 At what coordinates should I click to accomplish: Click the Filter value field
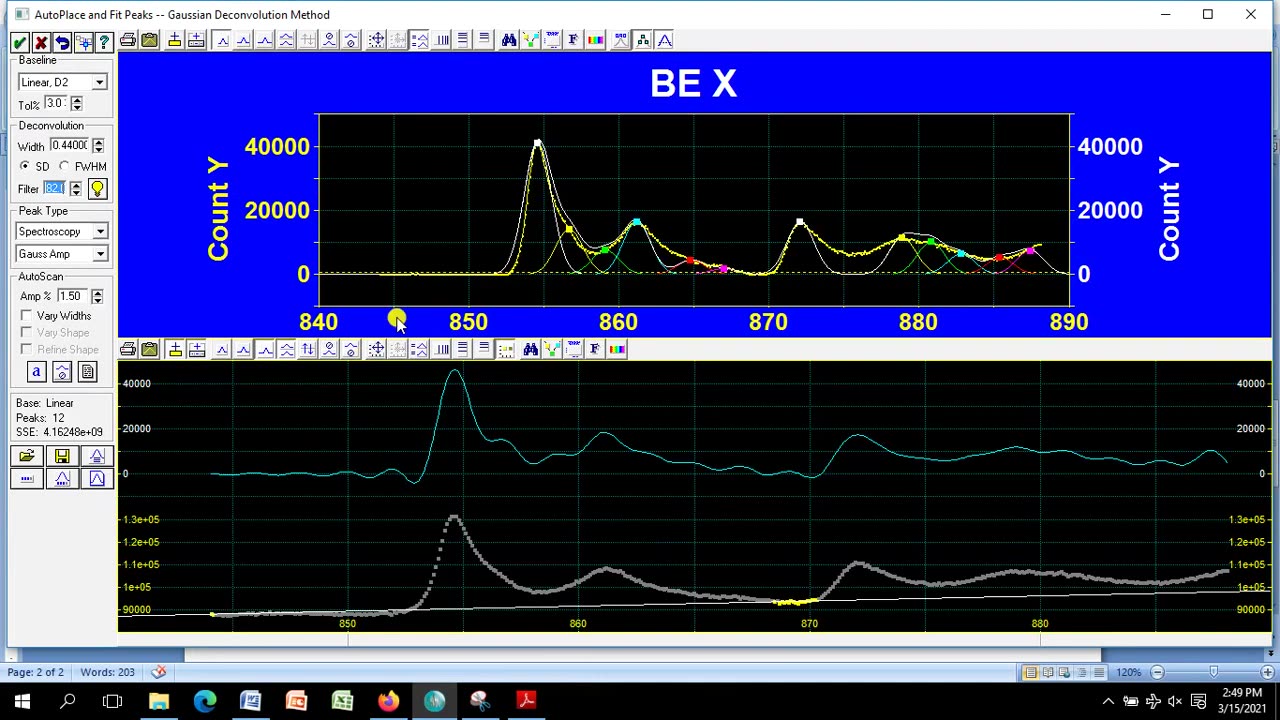(x=55, y=189)
